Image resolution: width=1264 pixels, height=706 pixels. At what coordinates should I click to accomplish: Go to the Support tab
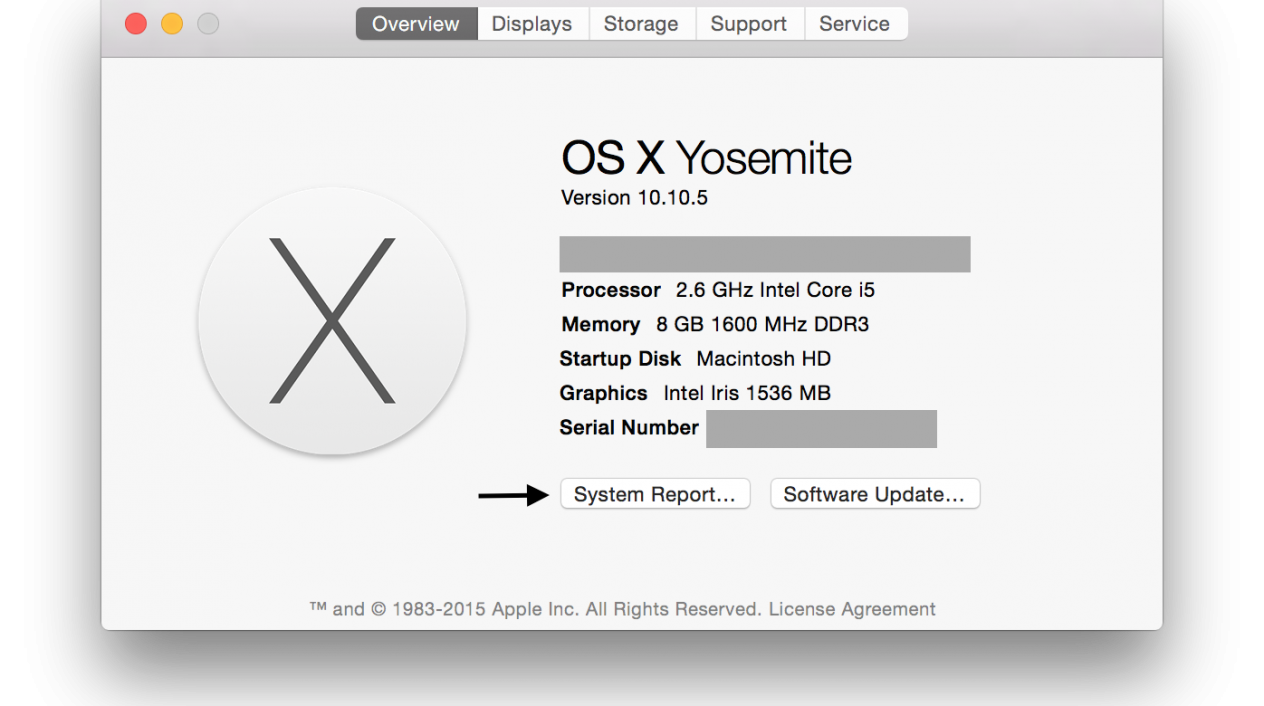pyautogui.click(x=749, y=24)
